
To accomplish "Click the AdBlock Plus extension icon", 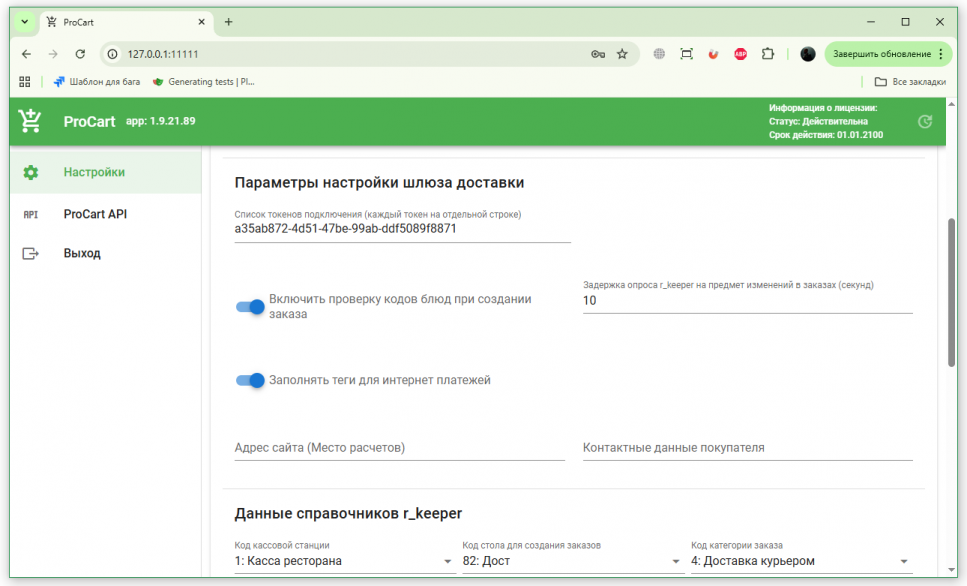I will [740, 54].
